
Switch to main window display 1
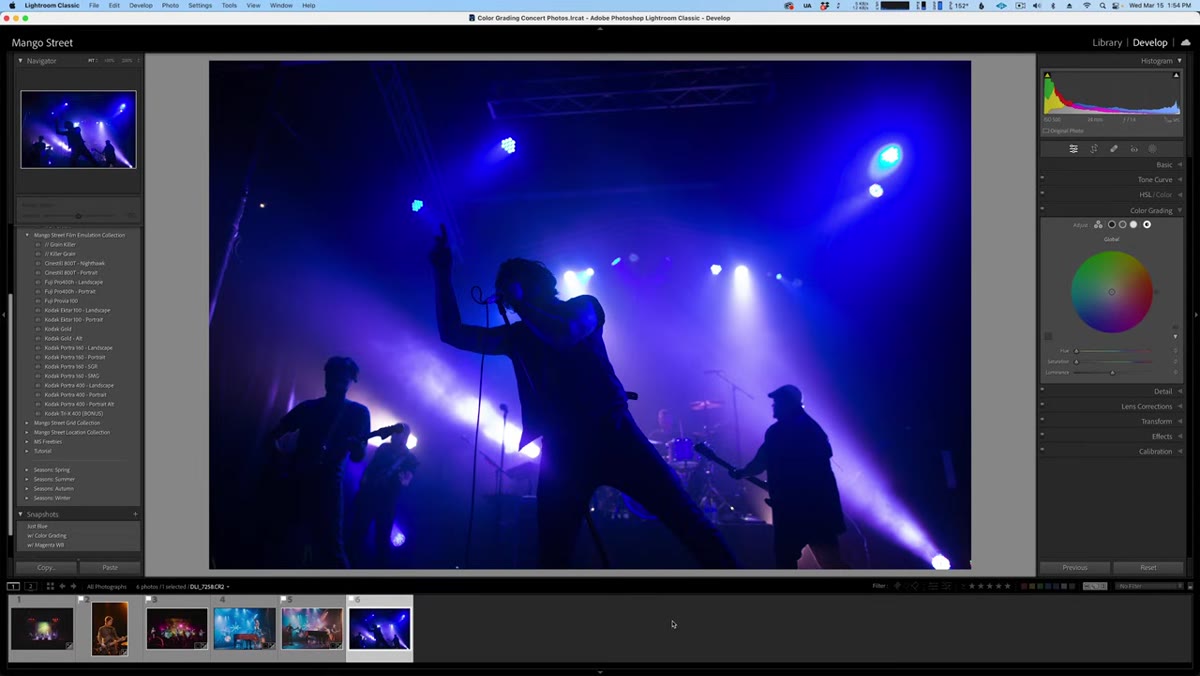13,586
